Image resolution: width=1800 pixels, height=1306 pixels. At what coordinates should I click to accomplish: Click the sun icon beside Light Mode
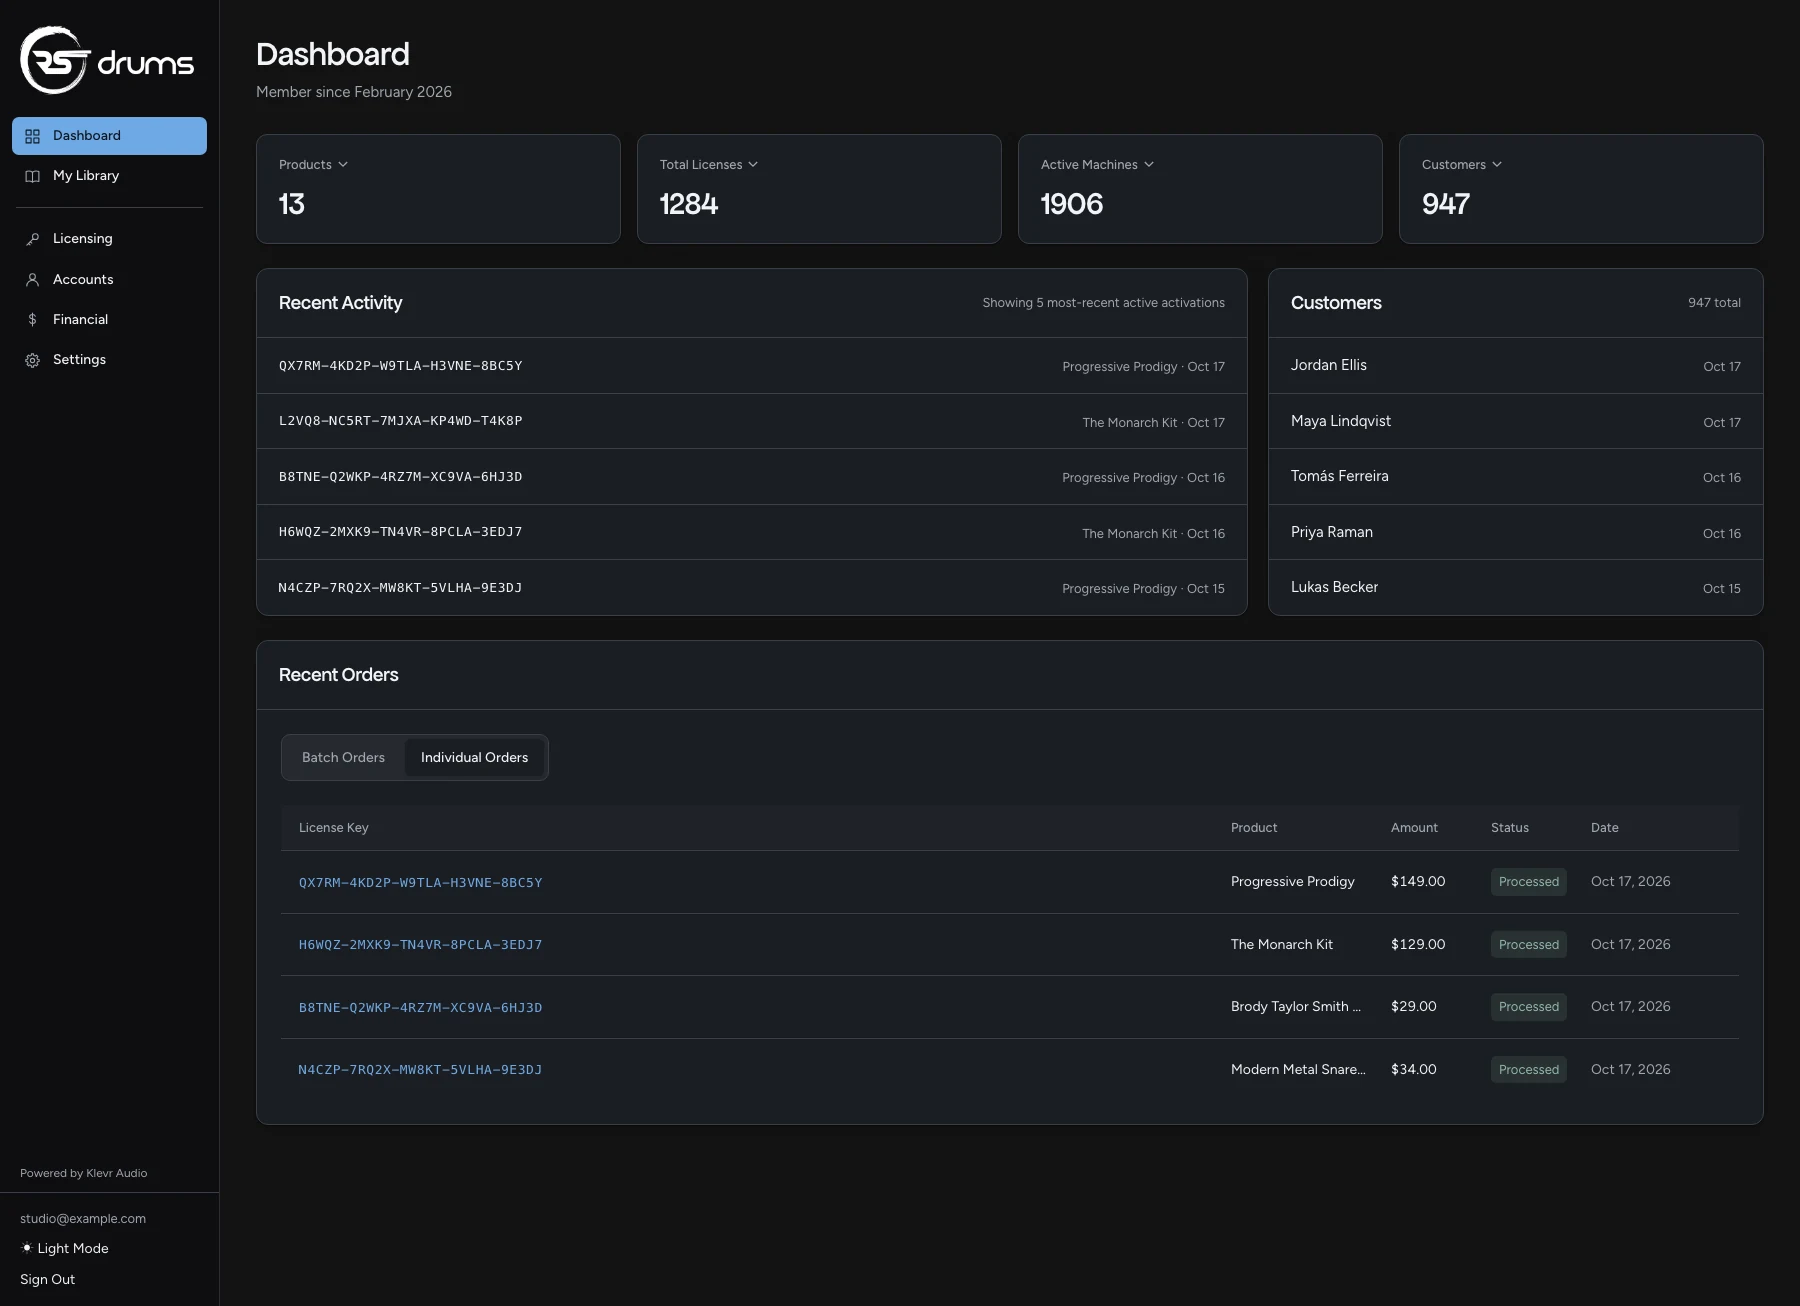[27, 1248]
